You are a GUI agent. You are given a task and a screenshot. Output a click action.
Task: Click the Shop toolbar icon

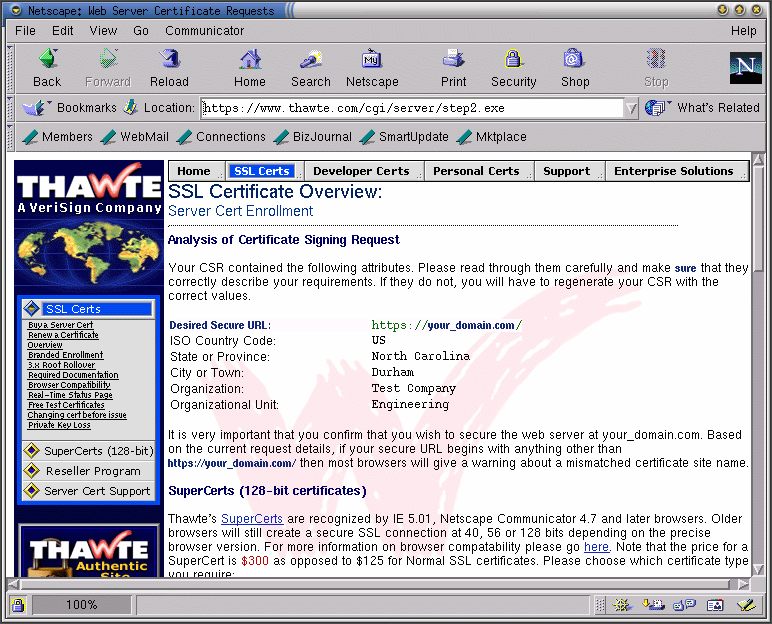574,67
